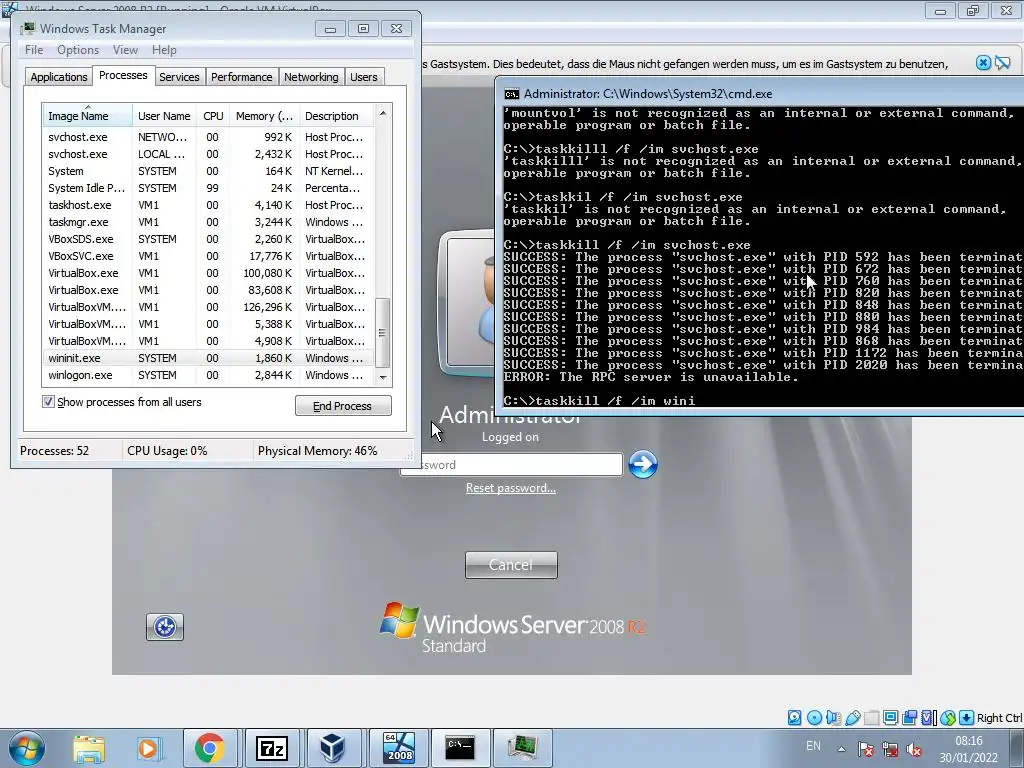Image resolution: width=1024 pixels, height=768 pixels.
Task: Click the don't-show-again icon on VirtualBox notification
Action: (1002, 63)
